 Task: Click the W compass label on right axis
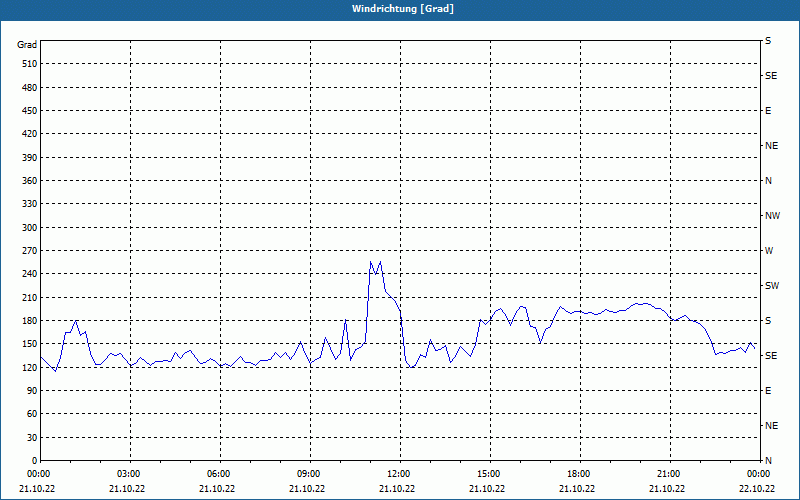(769, 251)
